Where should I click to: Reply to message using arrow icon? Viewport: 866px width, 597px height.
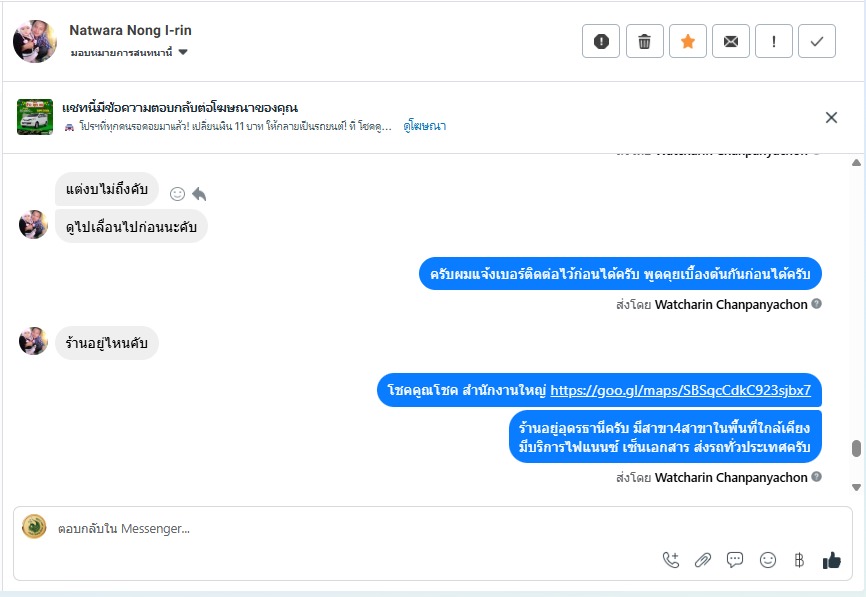coord(198,193)
